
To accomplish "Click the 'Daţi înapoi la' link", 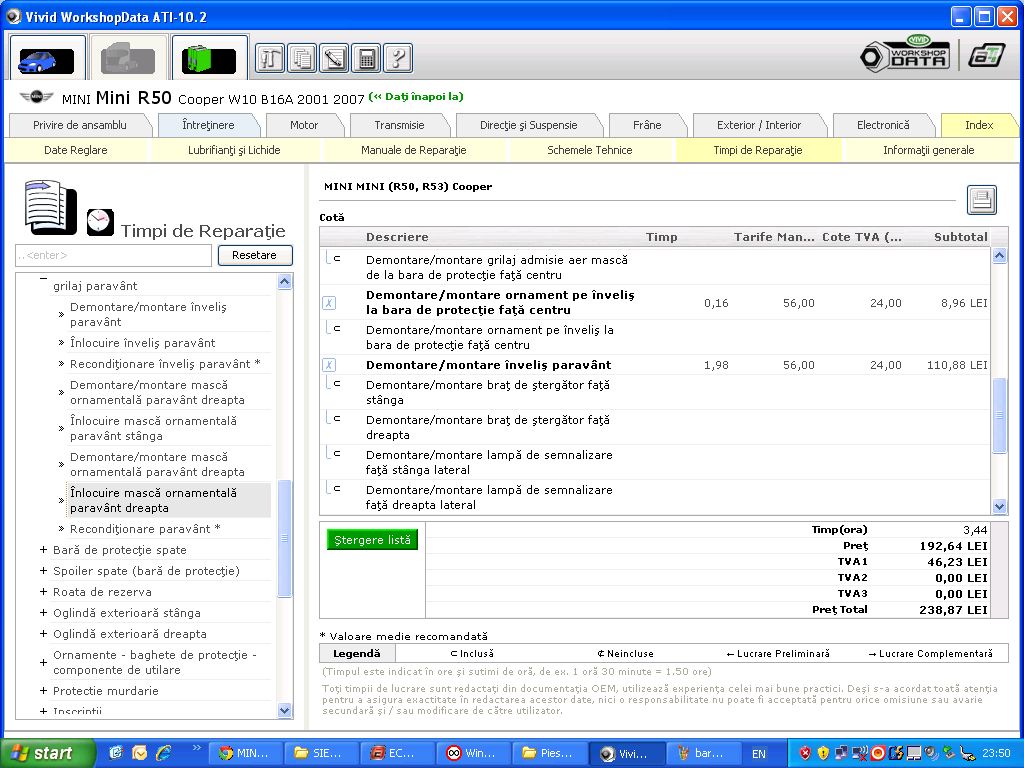I will click(x=416, y=97).
